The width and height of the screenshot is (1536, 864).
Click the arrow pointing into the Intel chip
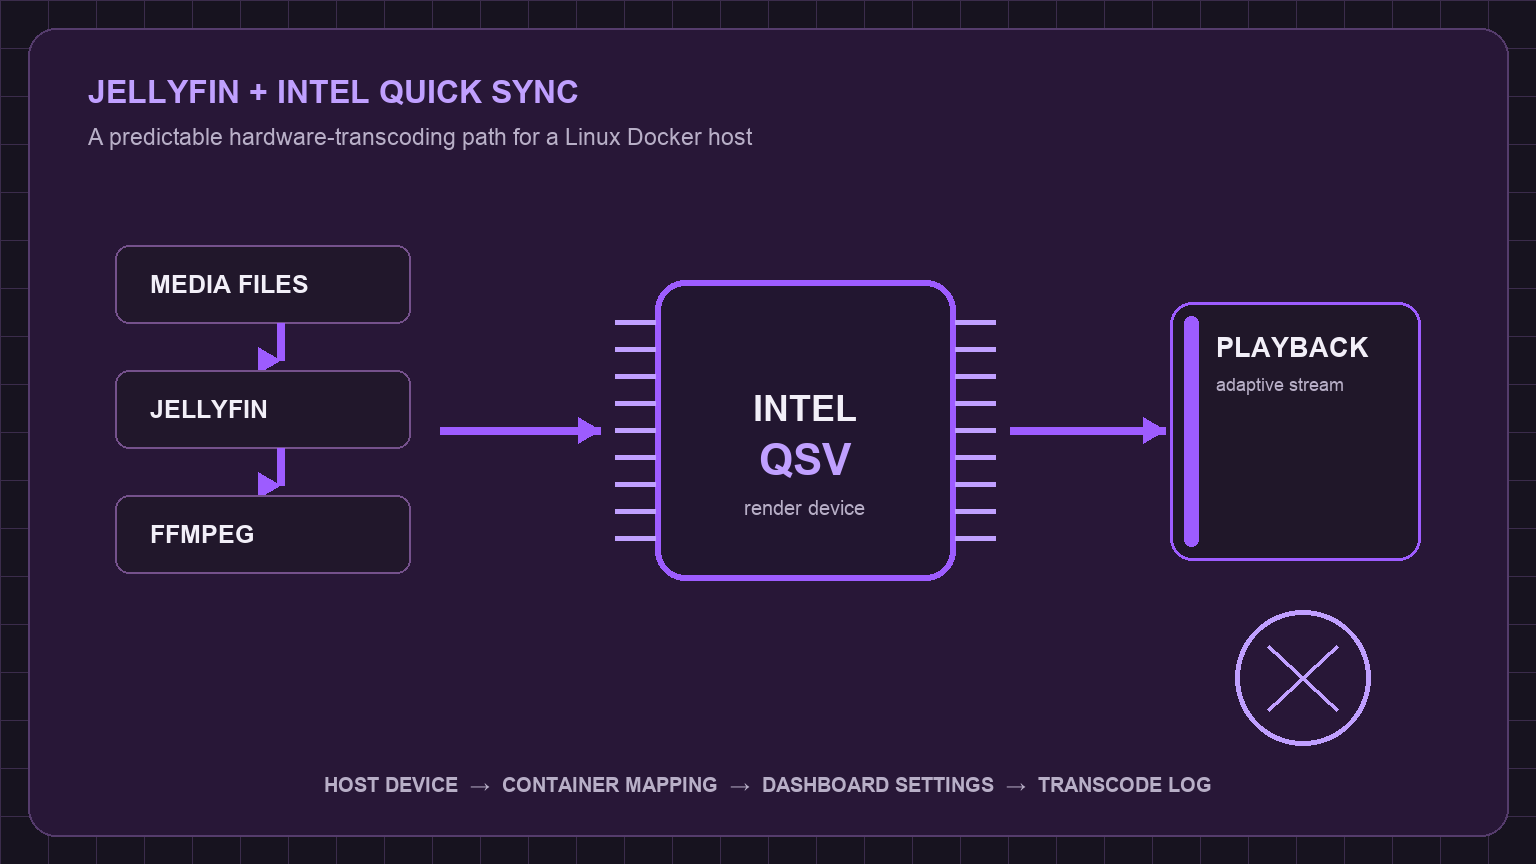[x=520, y=431]
